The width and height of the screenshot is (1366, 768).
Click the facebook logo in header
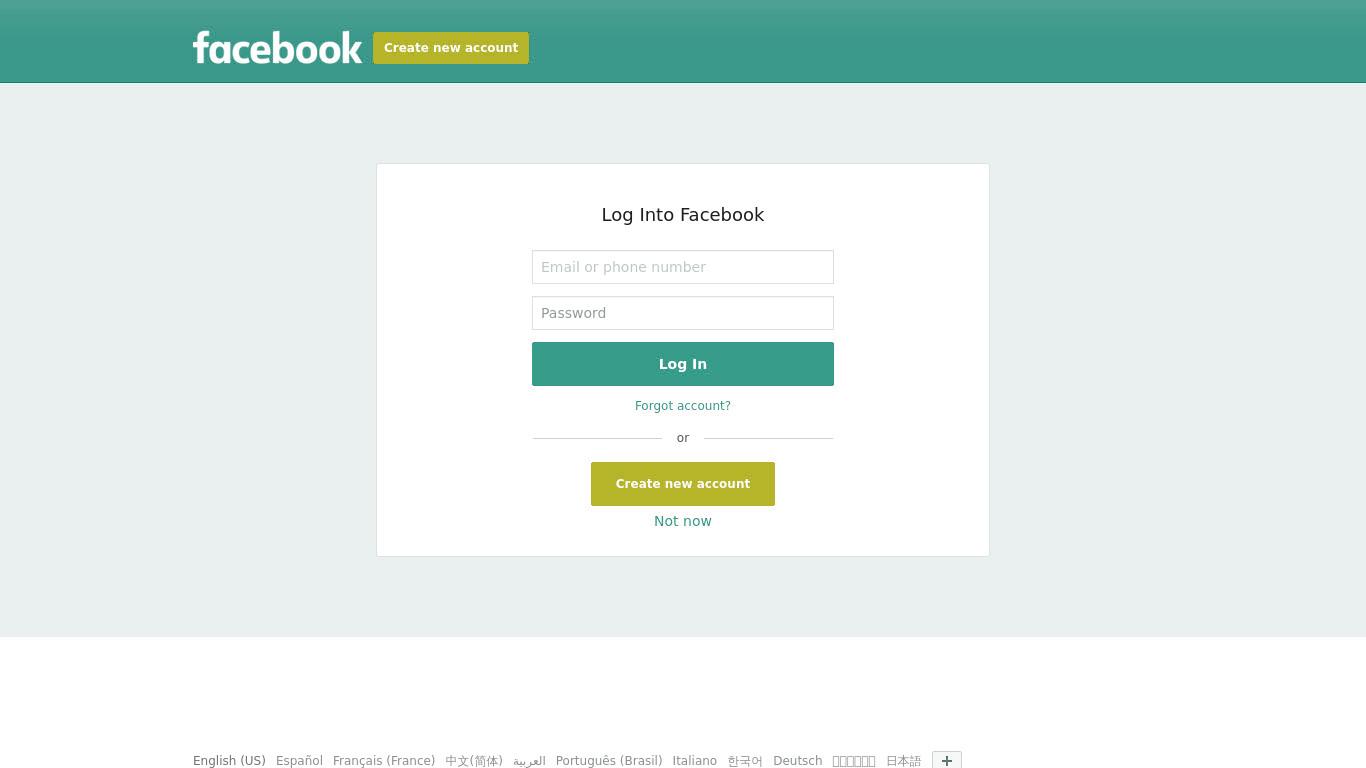pos(277,47)
